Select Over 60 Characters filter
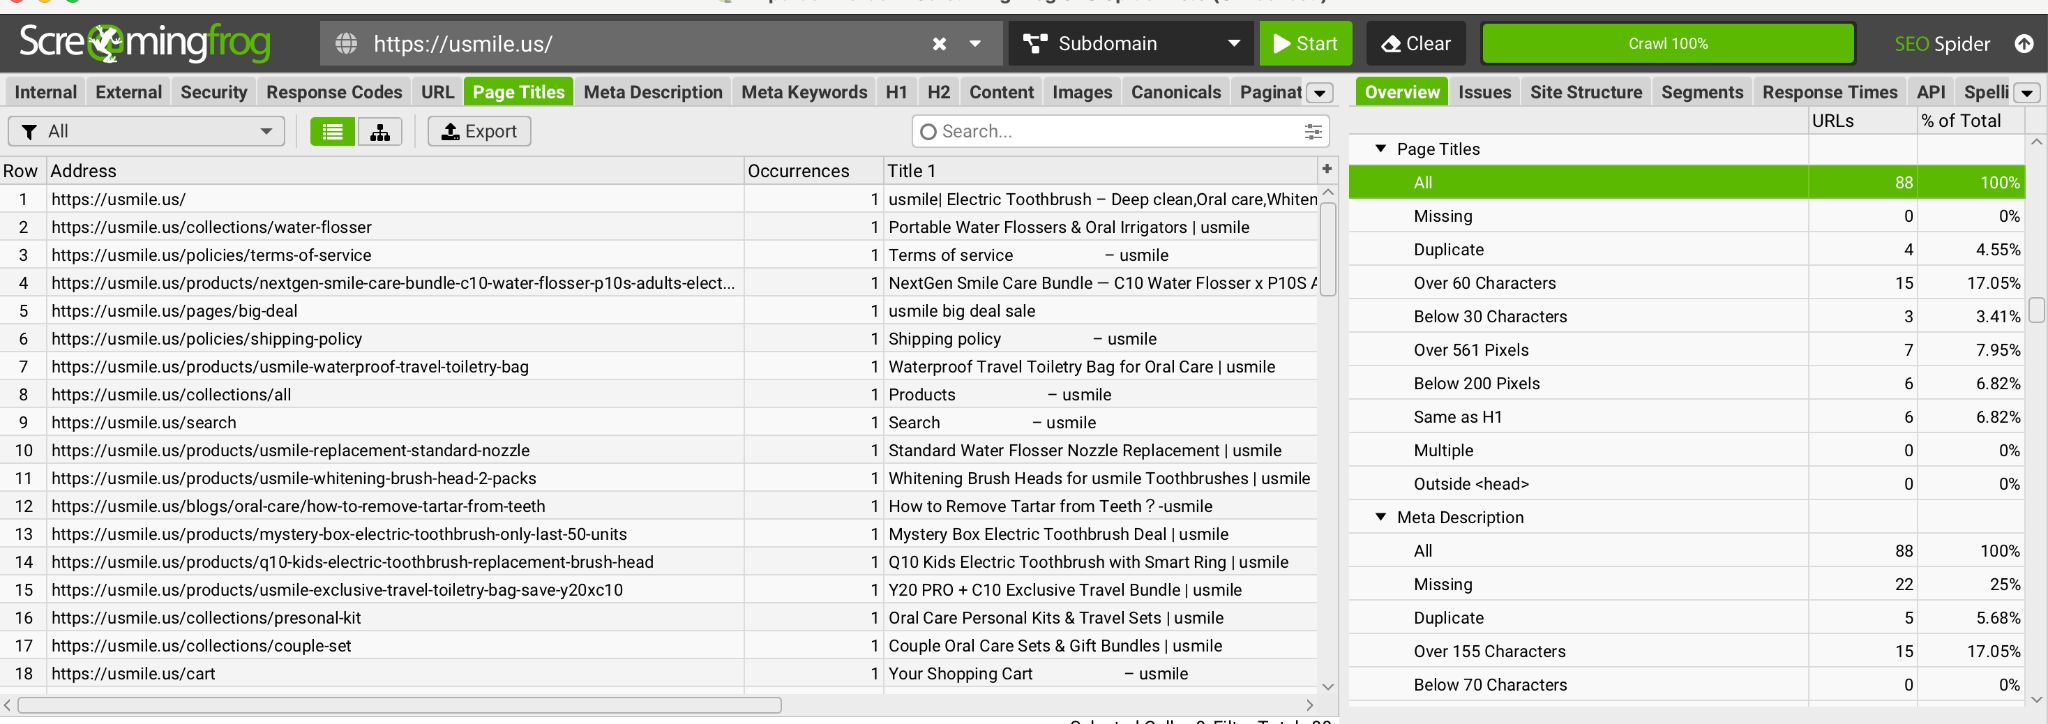Image resolution: width=2048 pixels, height=724 pixels. click(1686, 283)
